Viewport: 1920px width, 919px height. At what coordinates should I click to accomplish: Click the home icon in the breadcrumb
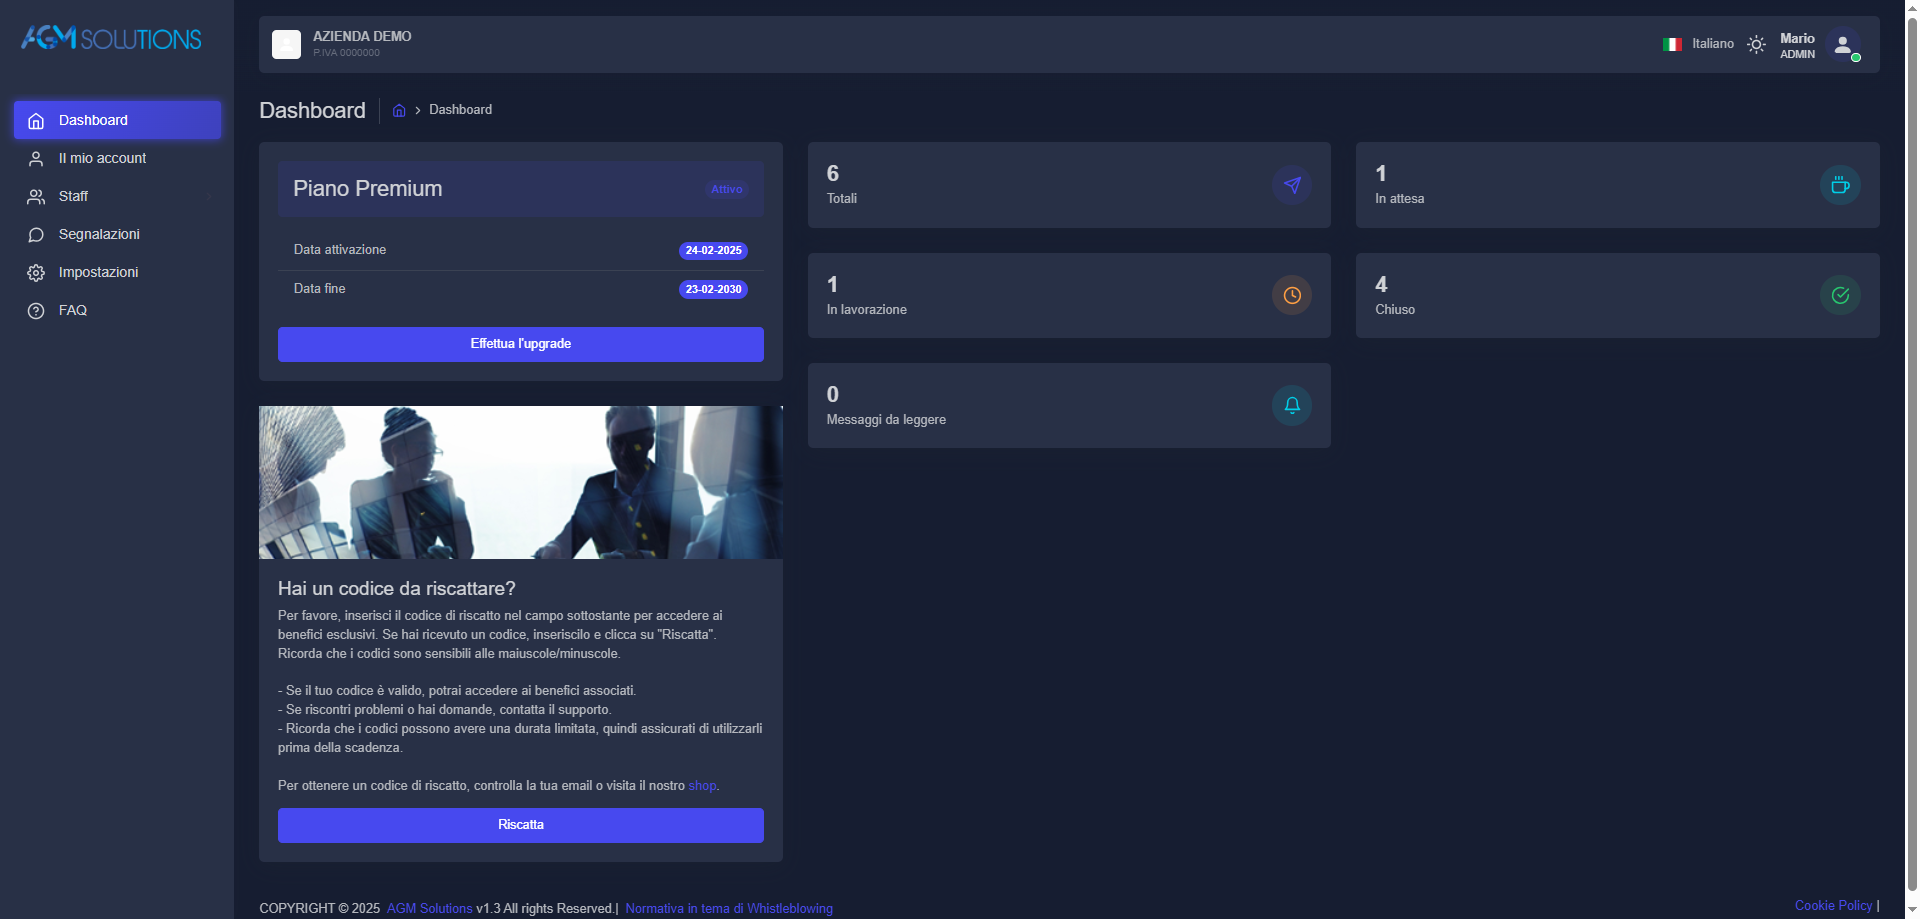(x=399, y=110)
